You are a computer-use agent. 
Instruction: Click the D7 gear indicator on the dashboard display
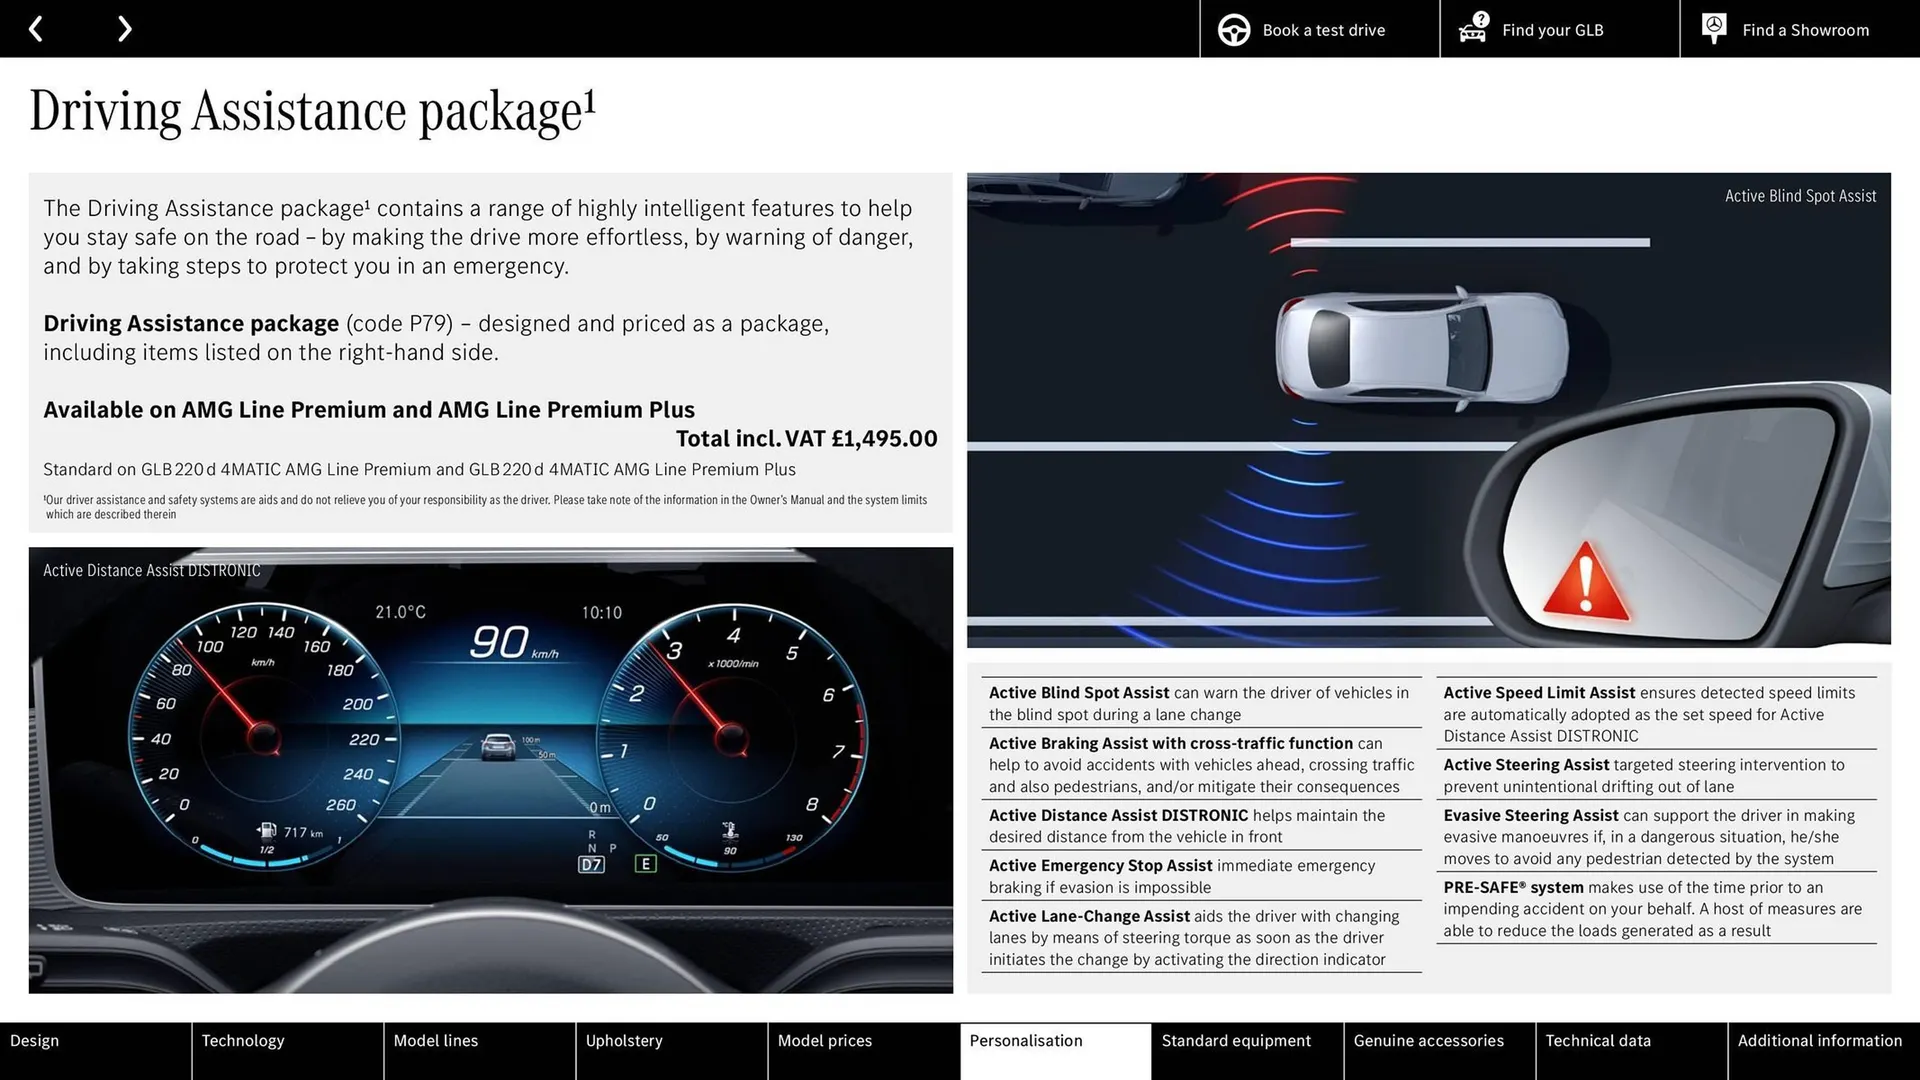(x=590, y=863)
